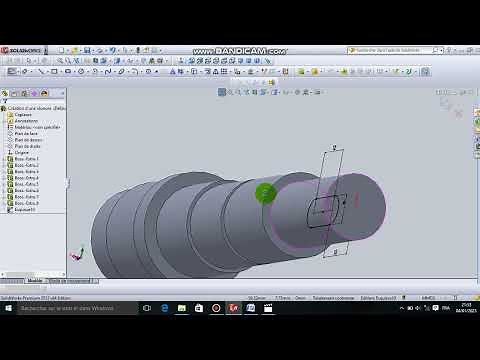This screenshot has height=360, width=480.
Task: Open the PropertyManager tab
Action: click(14, 93)
